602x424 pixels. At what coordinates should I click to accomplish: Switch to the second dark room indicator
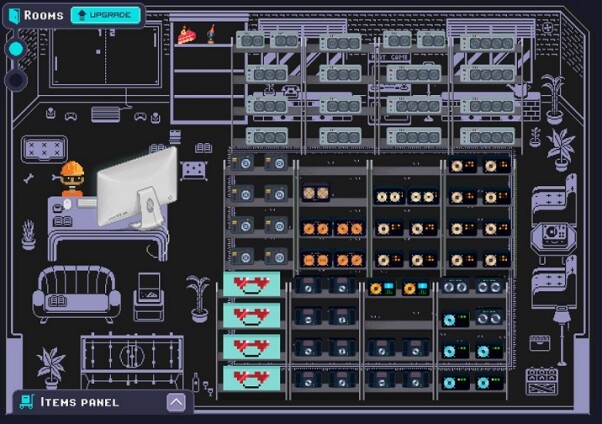coord(16,80)
